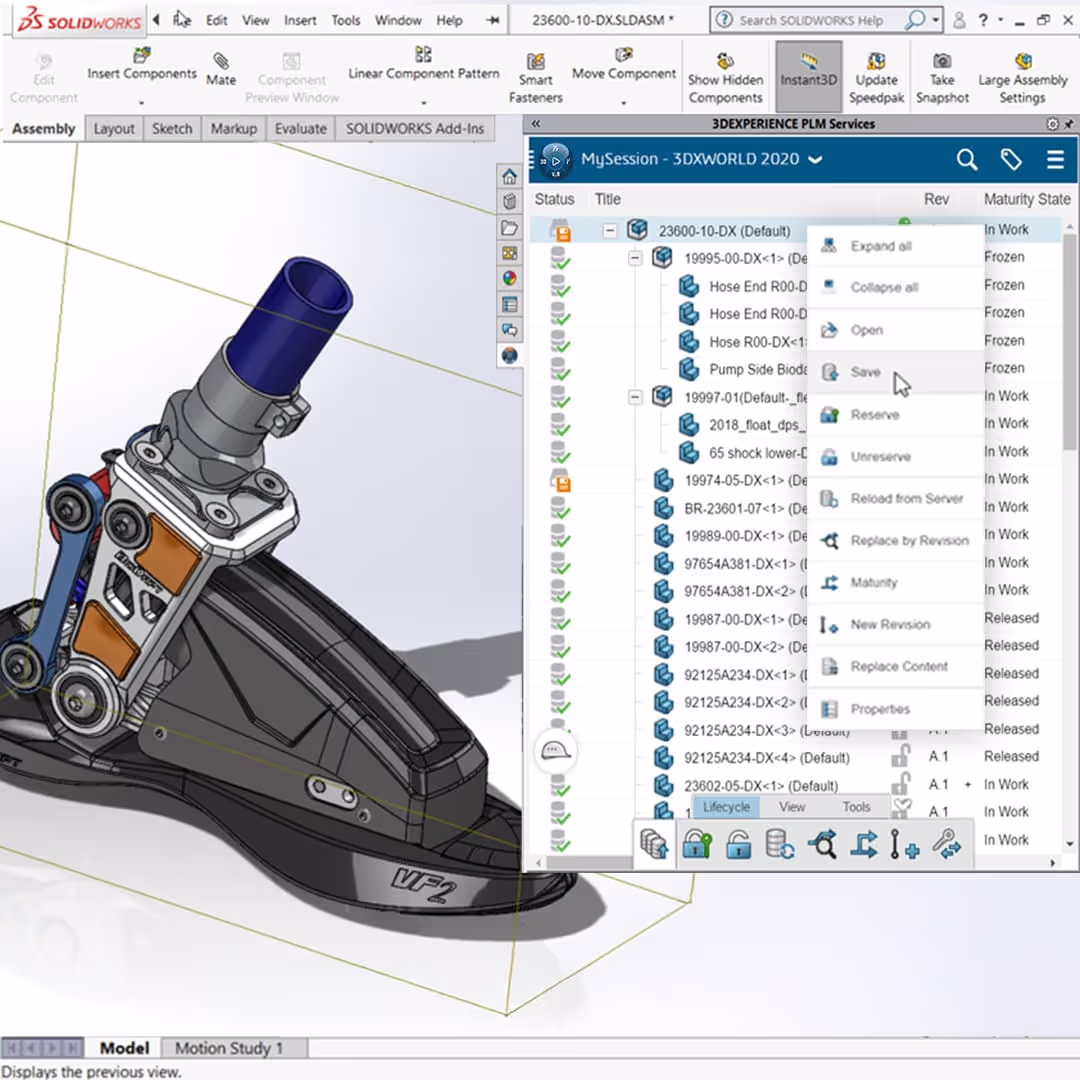Viewport: 1080px width, 1080px height.
Task: Collapse the 19995-00-DX<1> tree node
Action: (x=635, y=258)
